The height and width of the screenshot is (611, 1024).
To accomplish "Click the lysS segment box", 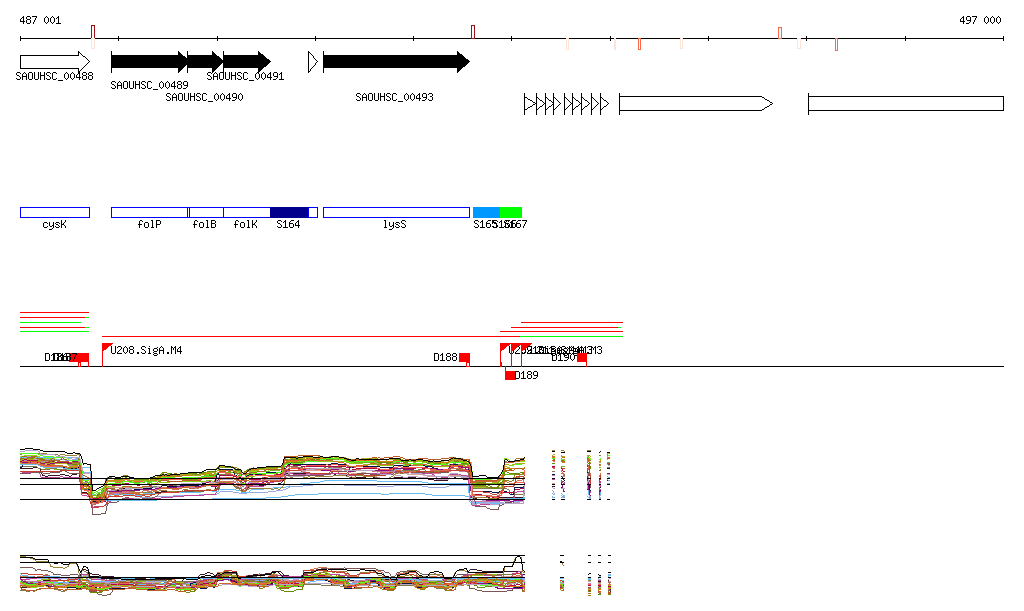I will tap(395, 212).
